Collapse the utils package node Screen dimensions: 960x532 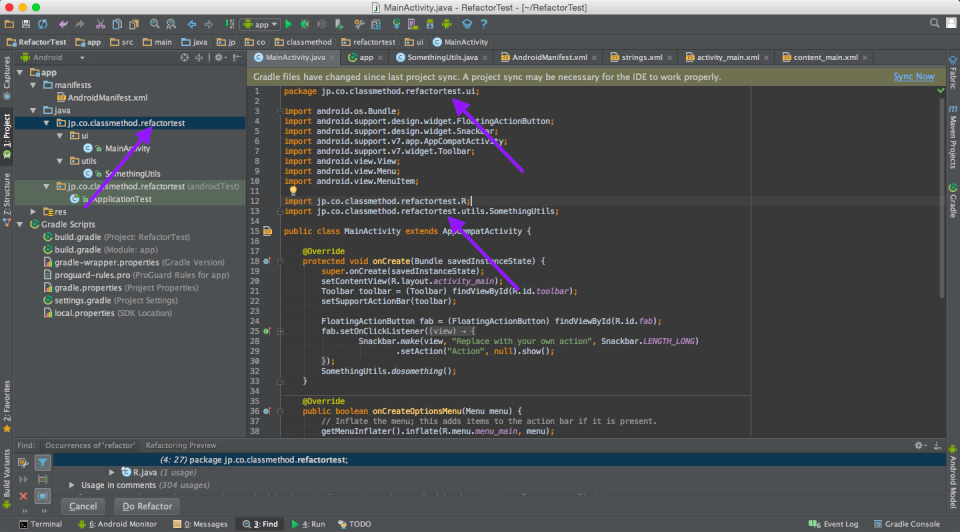click(59, 161)
